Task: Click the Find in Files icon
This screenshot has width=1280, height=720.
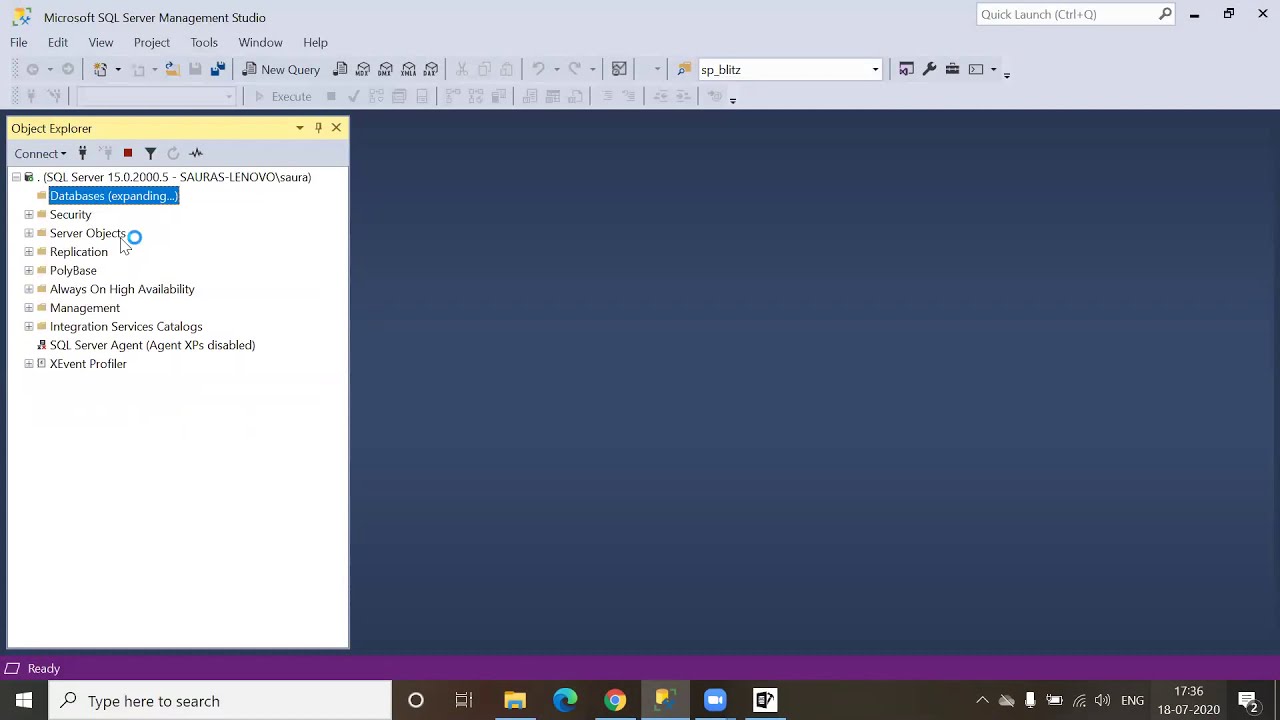Action: (684, 69)
